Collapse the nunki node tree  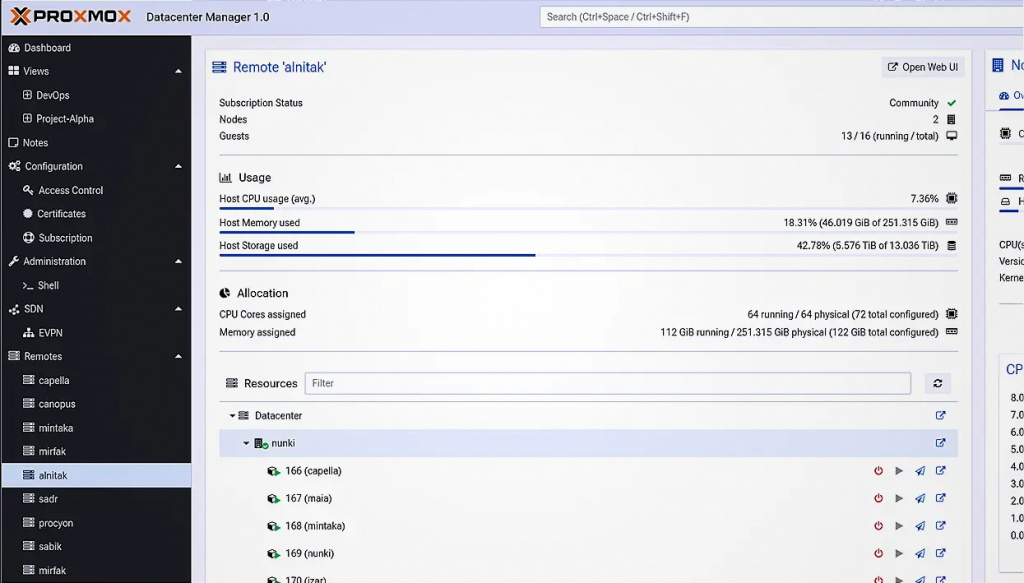246,442
